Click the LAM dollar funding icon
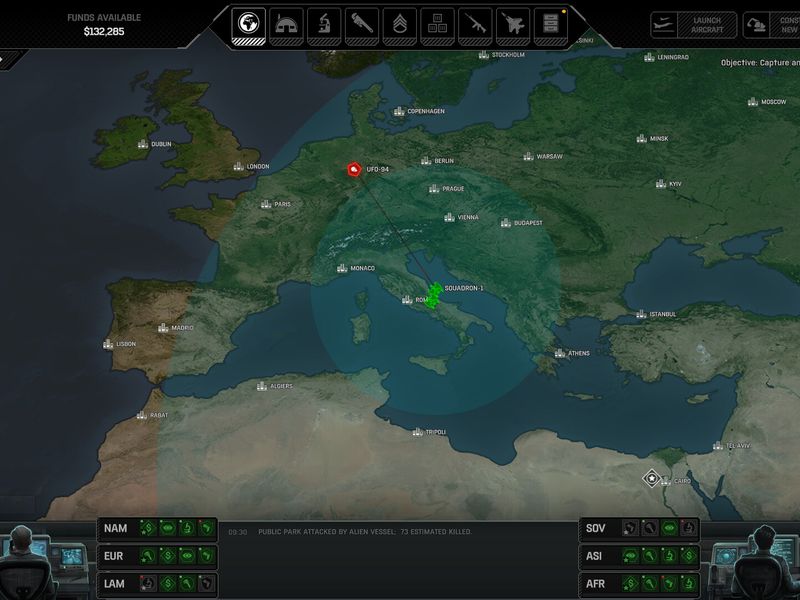This screenshot has width=800, height=600. click(x=168, y=584)
